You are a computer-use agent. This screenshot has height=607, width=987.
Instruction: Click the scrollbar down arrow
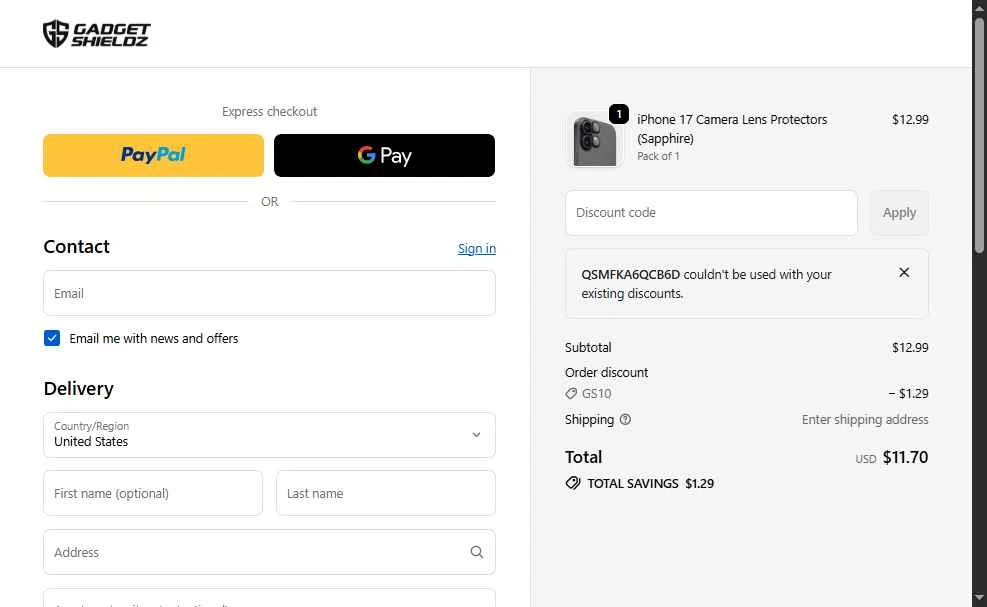(979, 598)
